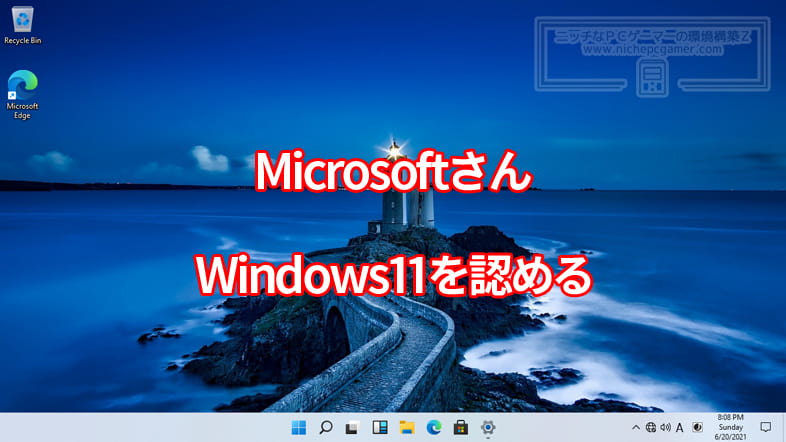Open taskbar Search magnifier
The width and height of the screenshot is (786, 442).
tap(326, 427)
